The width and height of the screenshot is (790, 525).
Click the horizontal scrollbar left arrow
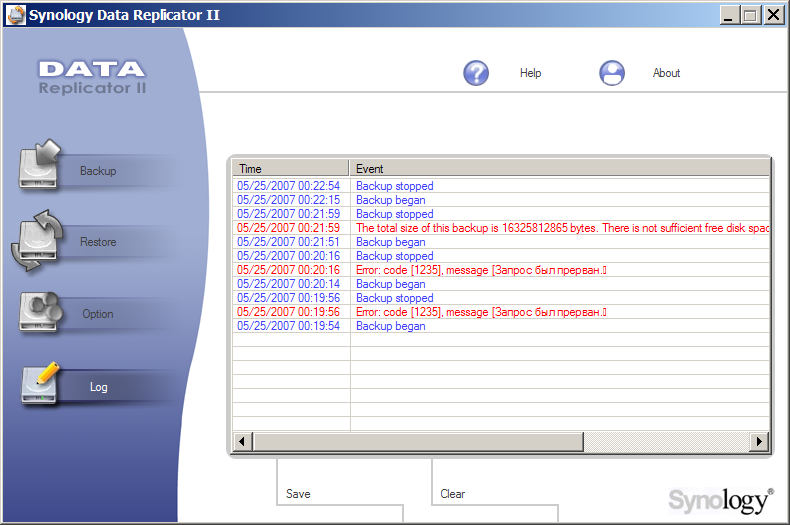(242, 442)
